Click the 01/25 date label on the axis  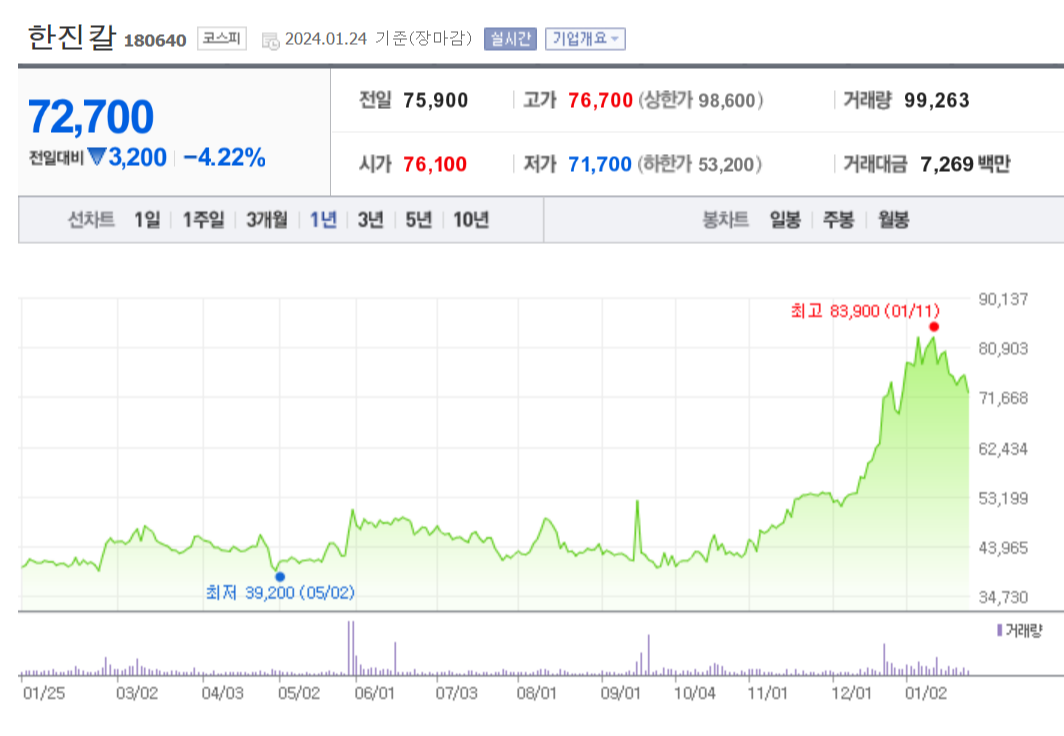44,693
